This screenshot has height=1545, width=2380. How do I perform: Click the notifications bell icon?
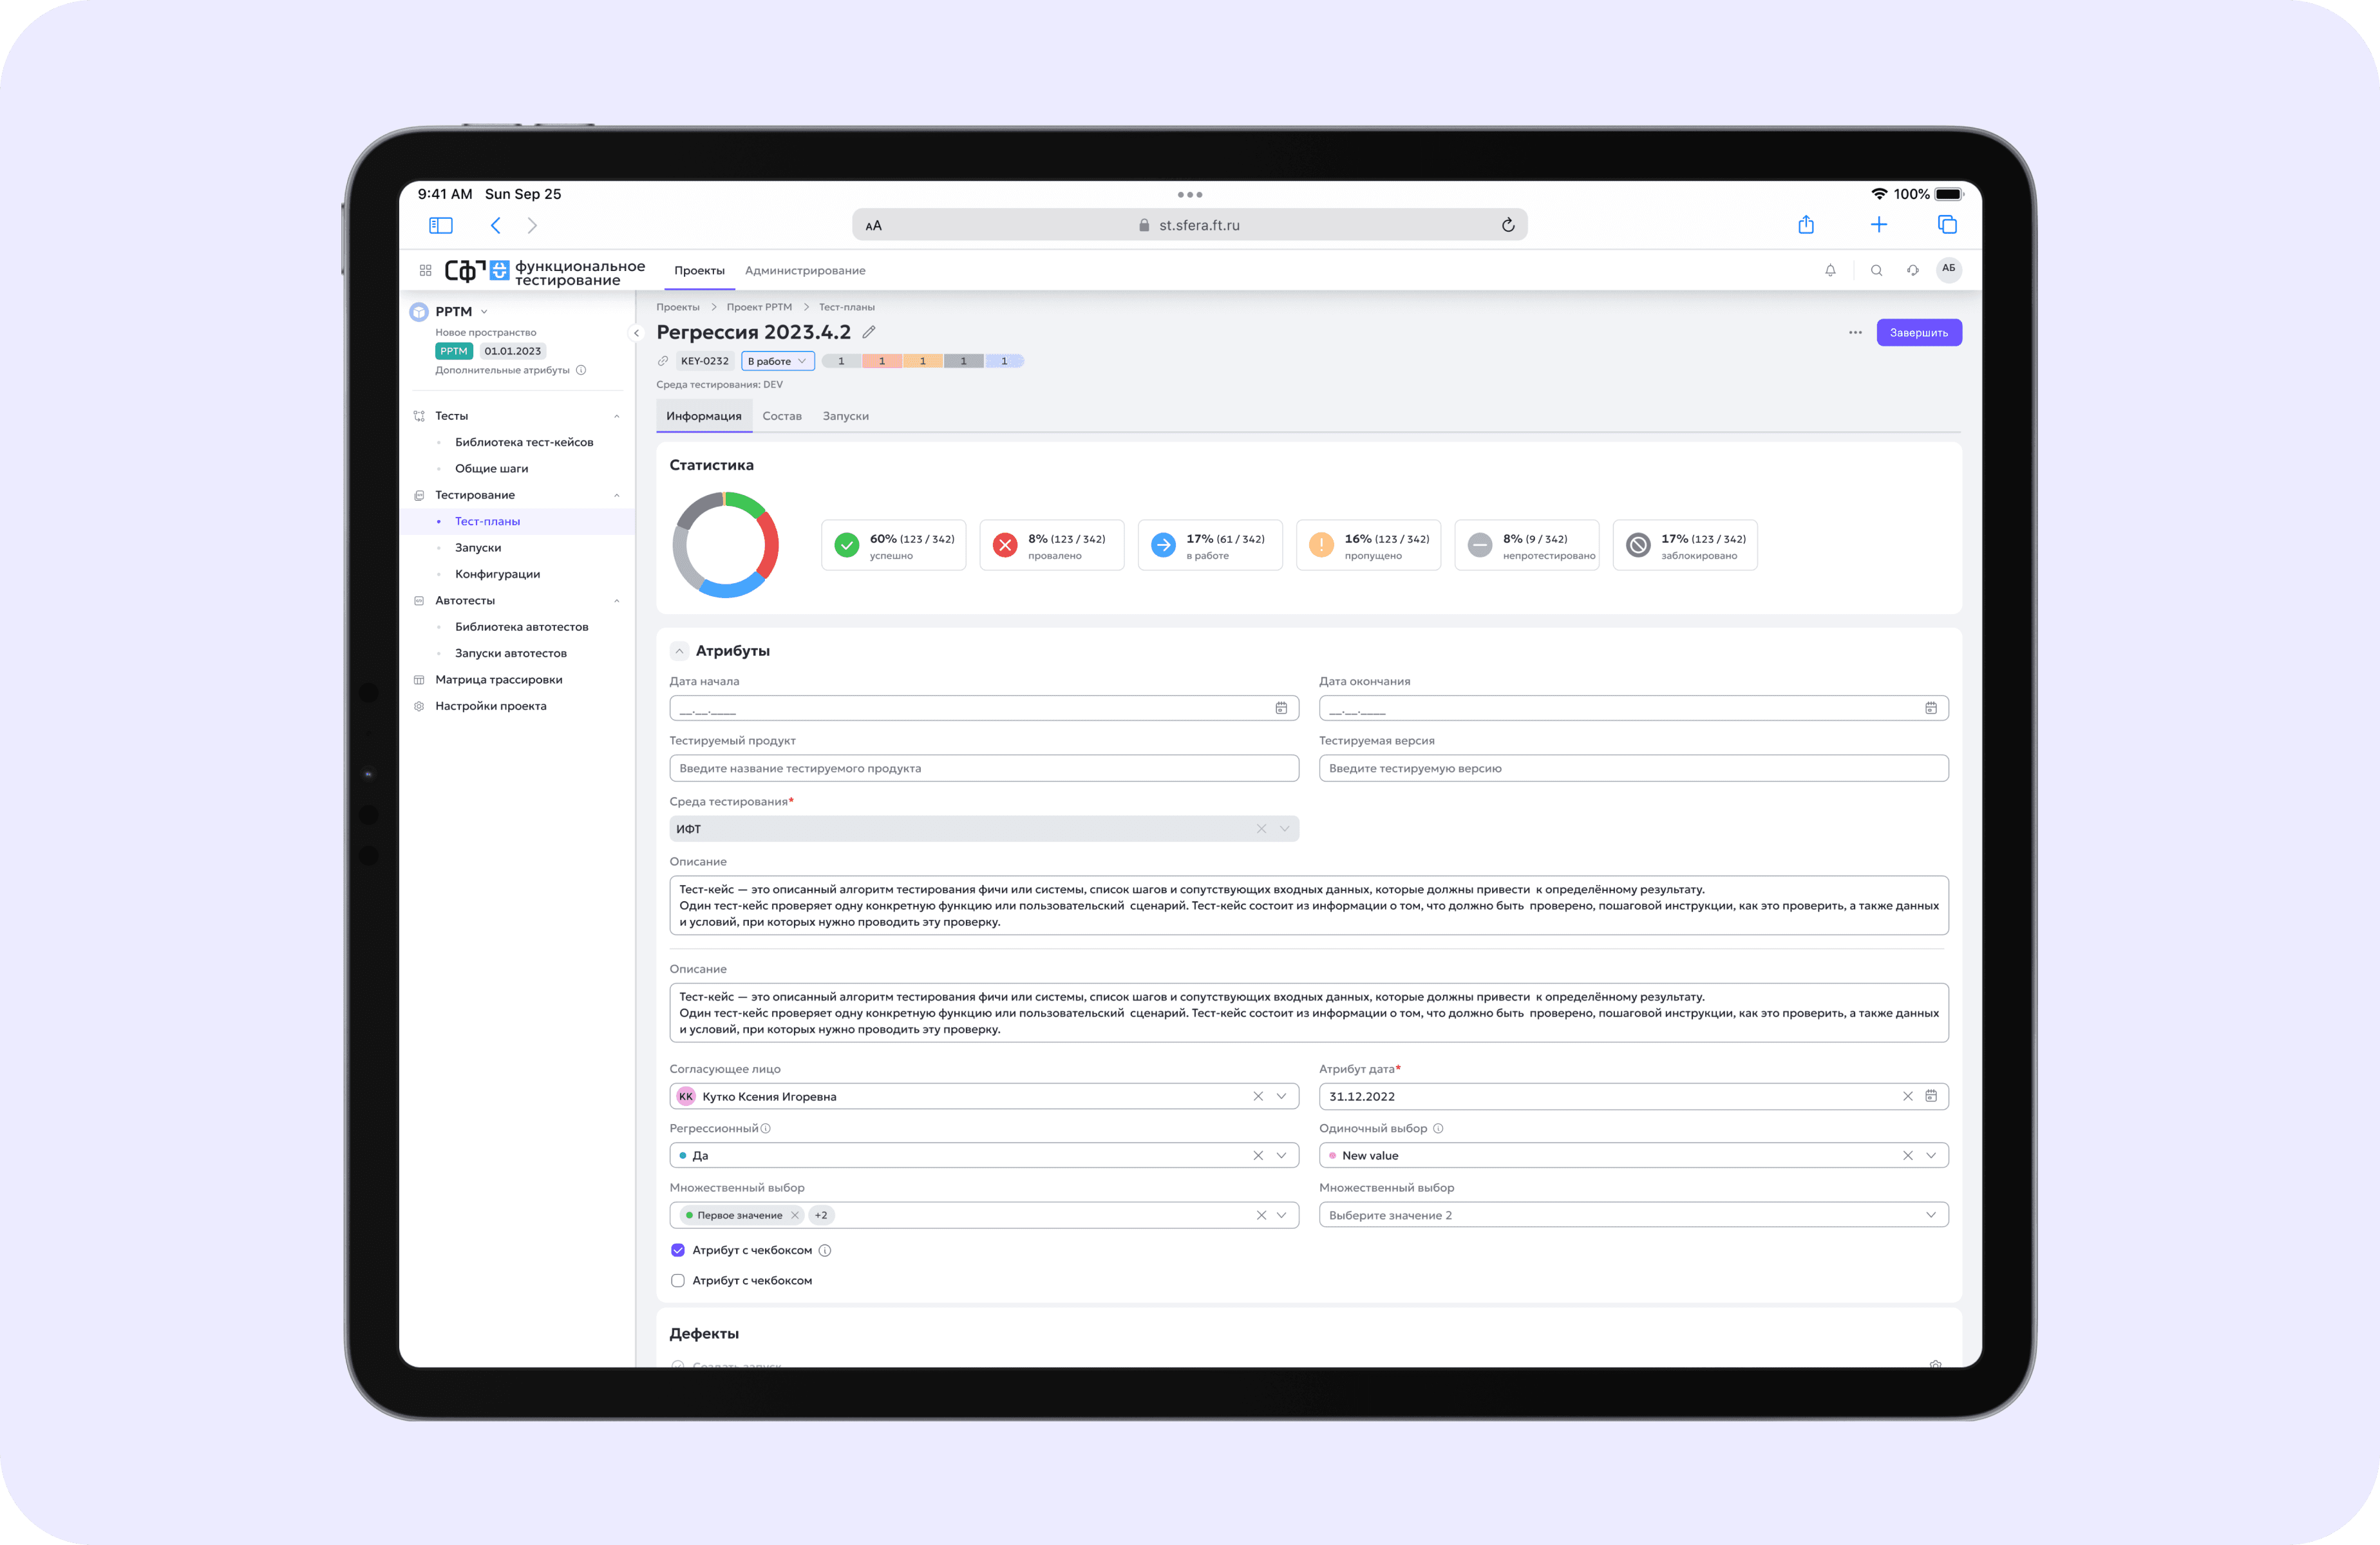pyautogui.click(x=1830, y=270)
